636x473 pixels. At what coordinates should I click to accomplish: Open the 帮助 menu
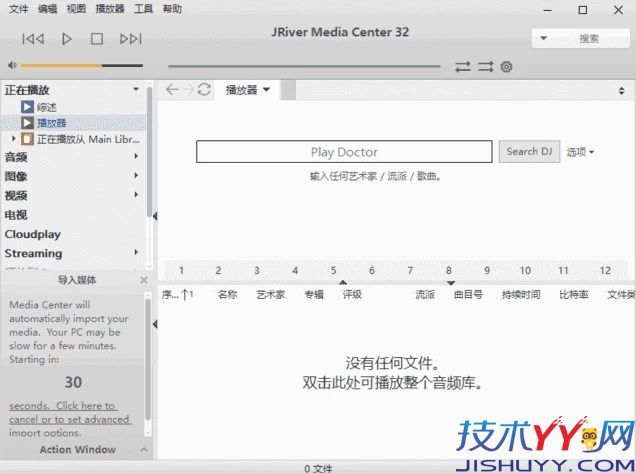172,9
